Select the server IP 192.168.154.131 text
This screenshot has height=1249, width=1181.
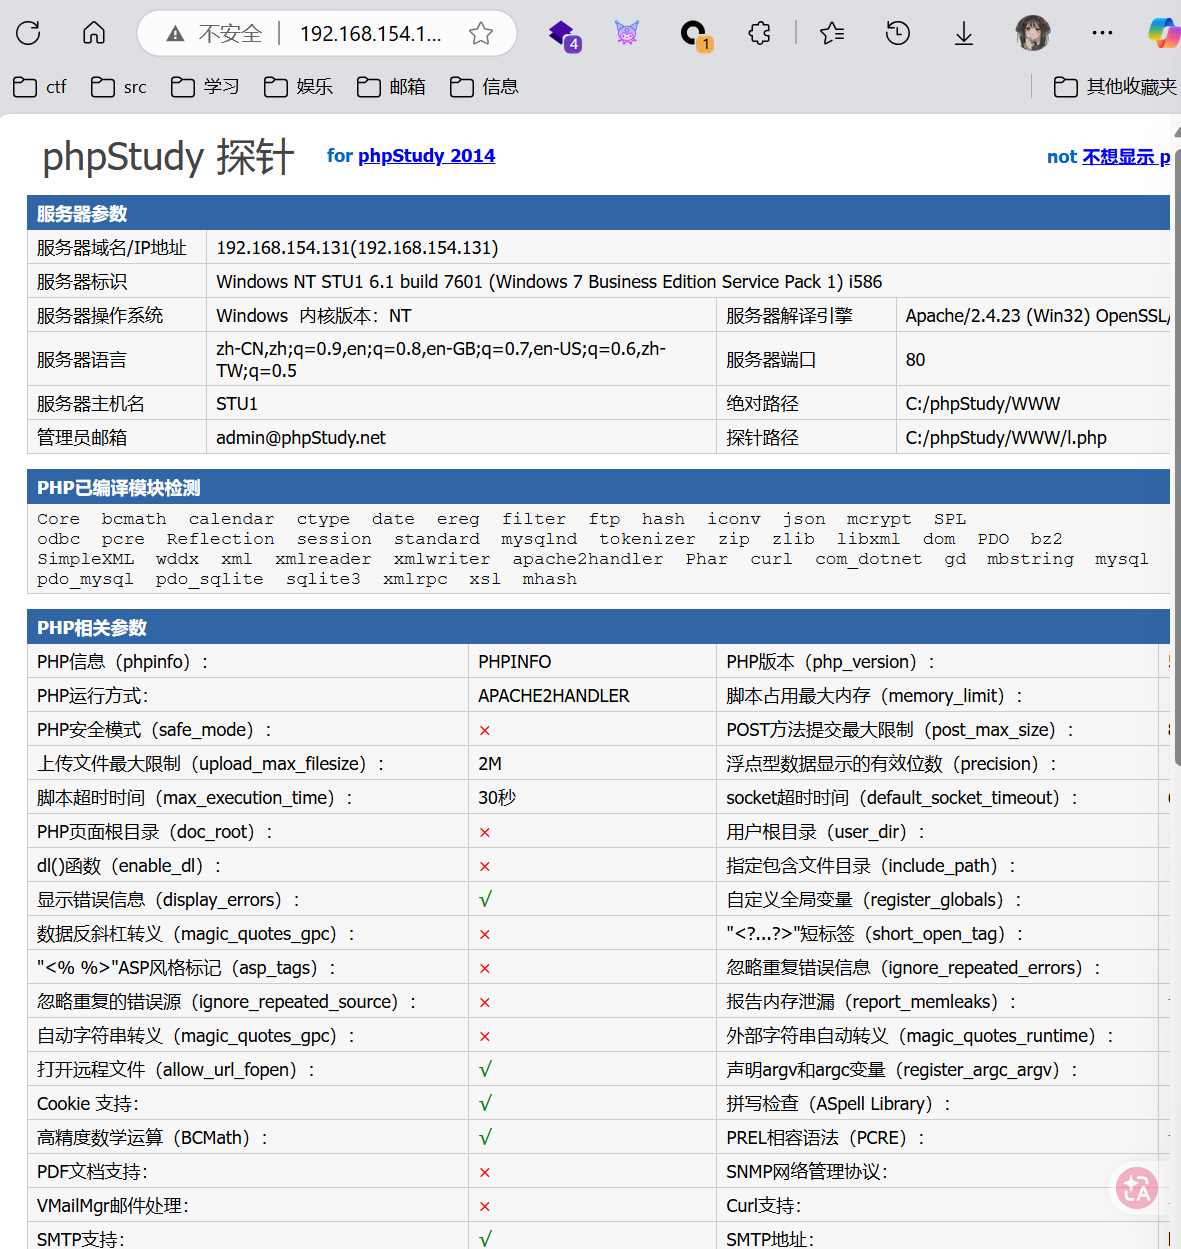click(x=357, y=248)
